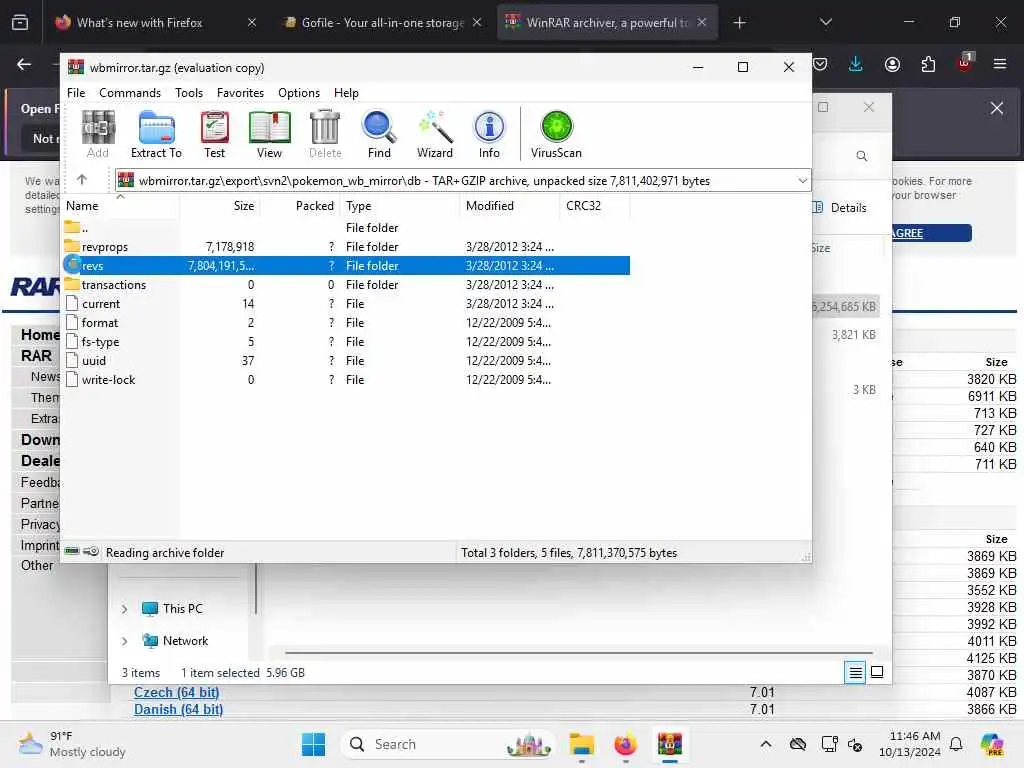The image size is (1024, 768).
Task: Click the taskbar Search box
Action: click(447, 744)
